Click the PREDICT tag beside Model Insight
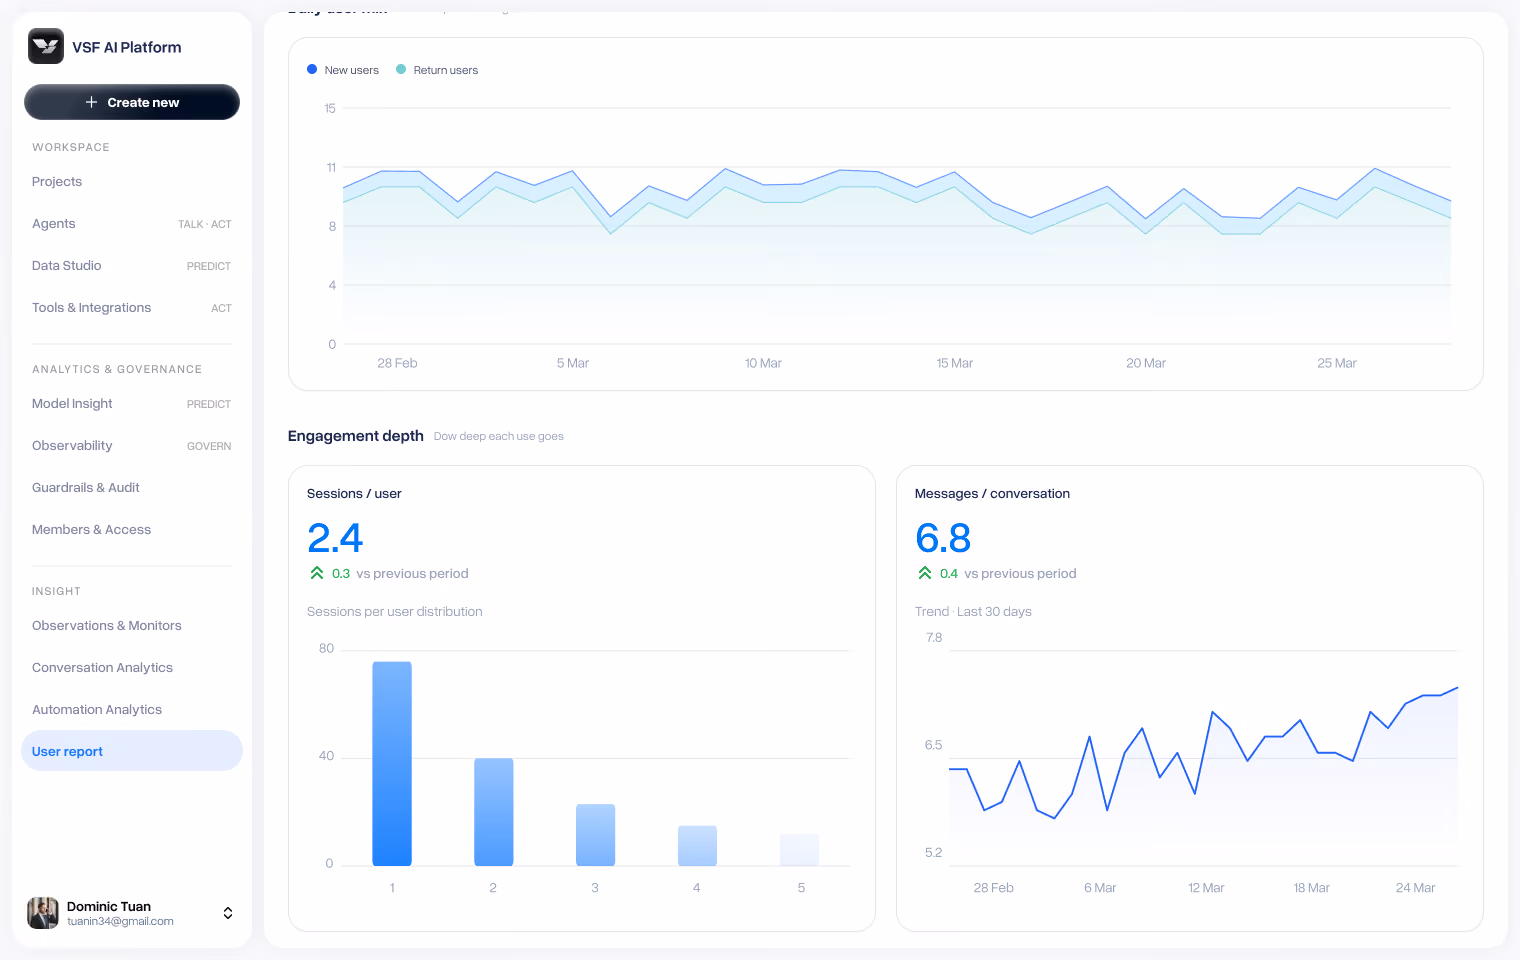The width and height of the screenshot is (1520, 960). [209, 405]
